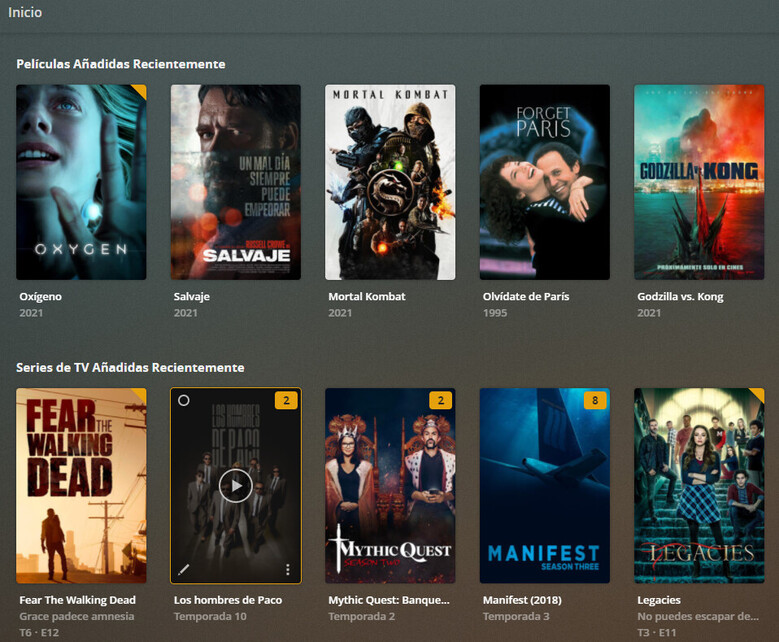
Task: Click year 2021 under Godzilla vs. Kong
Action: [x=649, y=313]
